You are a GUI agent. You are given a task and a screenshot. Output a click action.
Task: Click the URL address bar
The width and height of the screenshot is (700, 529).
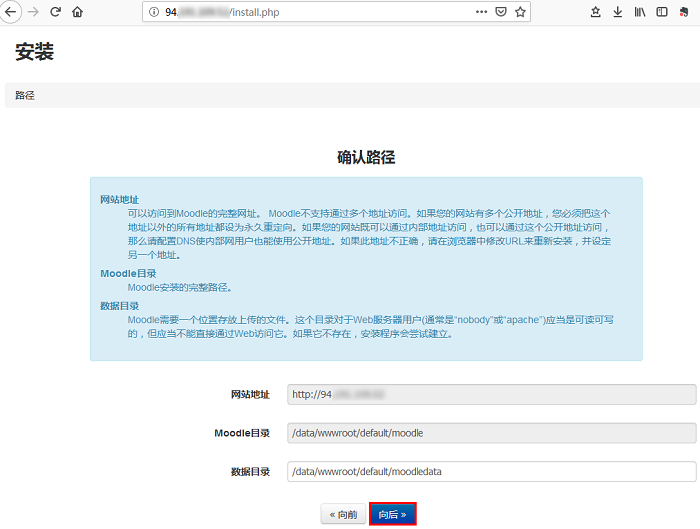pyautogui.click(x=320, y=12)
